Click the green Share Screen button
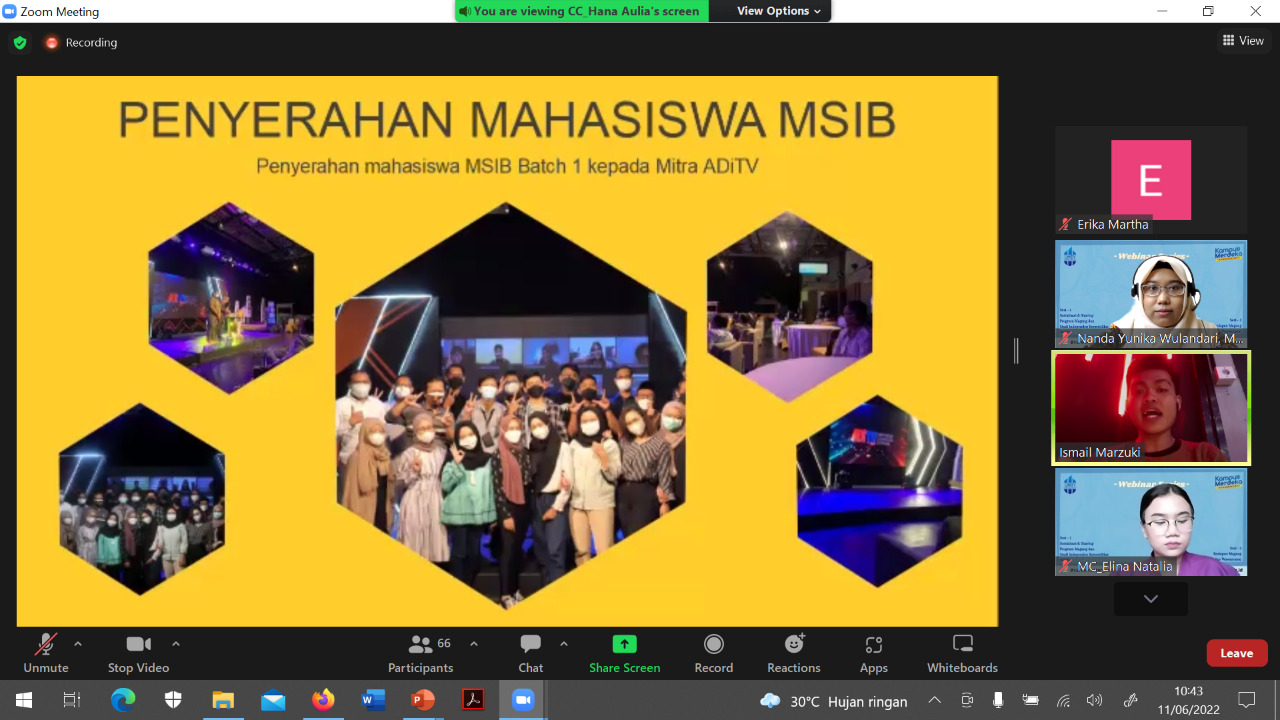Viewport: 1280px width, 720px height. tap(624, 654)
